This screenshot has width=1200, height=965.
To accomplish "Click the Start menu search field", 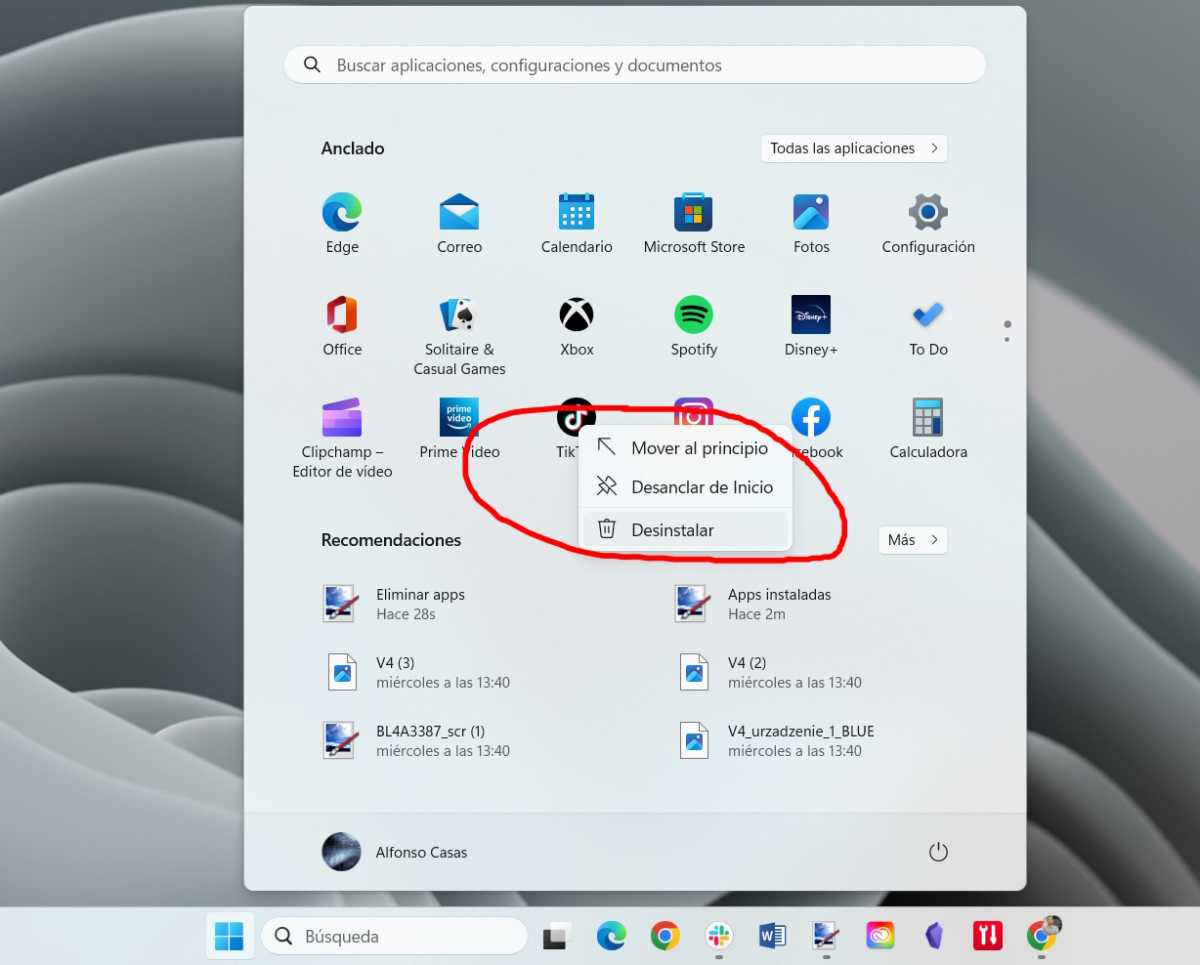I will (635, 65).
